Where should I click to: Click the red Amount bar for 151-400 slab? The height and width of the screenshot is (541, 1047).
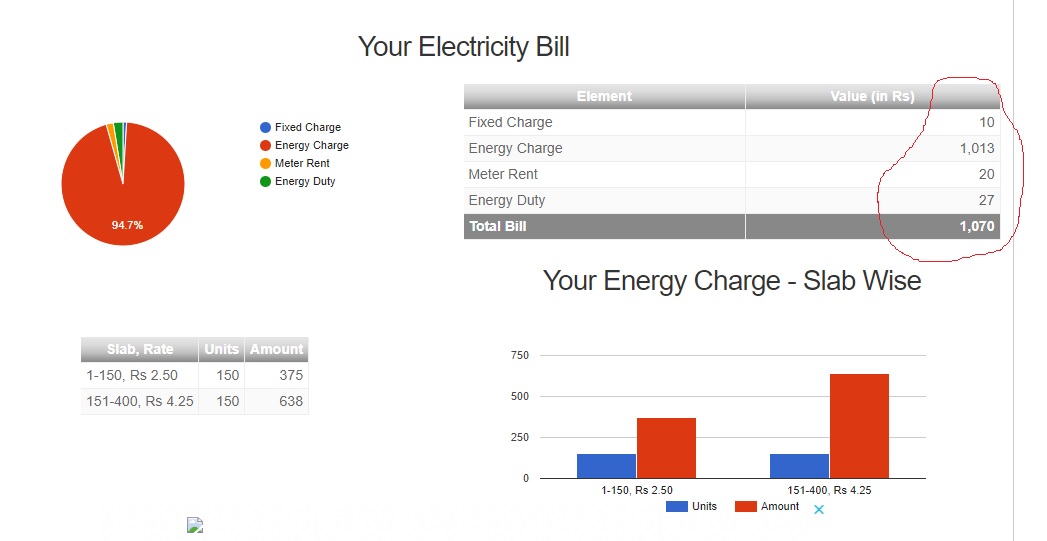pos(859,426)
